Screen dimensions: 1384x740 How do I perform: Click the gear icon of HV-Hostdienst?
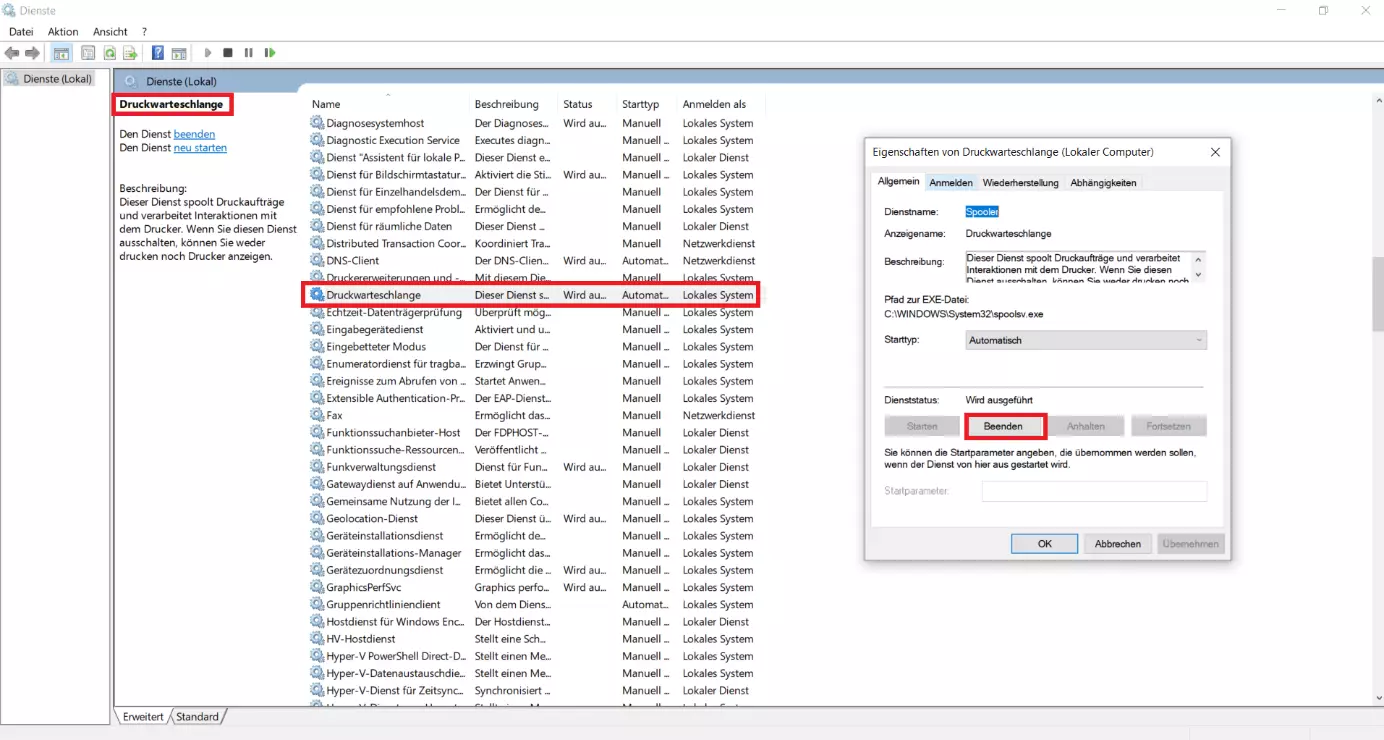[317, 639]
